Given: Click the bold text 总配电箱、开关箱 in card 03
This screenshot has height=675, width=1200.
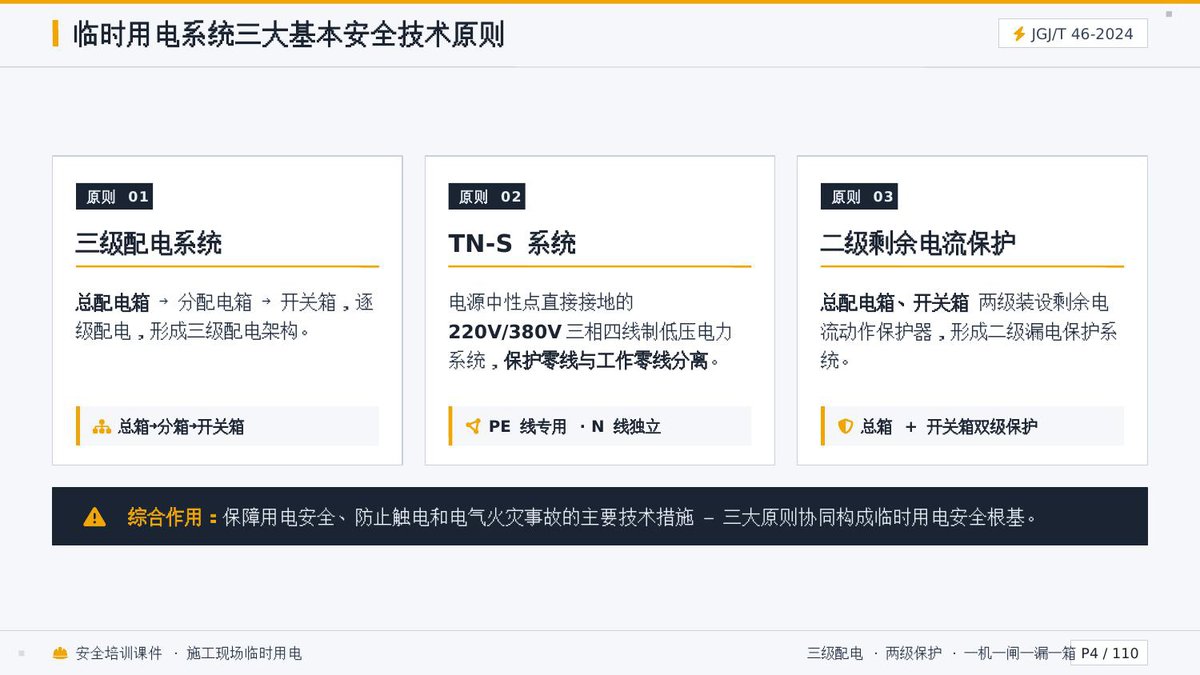Looking at the screenshot, I should [895, 302].
